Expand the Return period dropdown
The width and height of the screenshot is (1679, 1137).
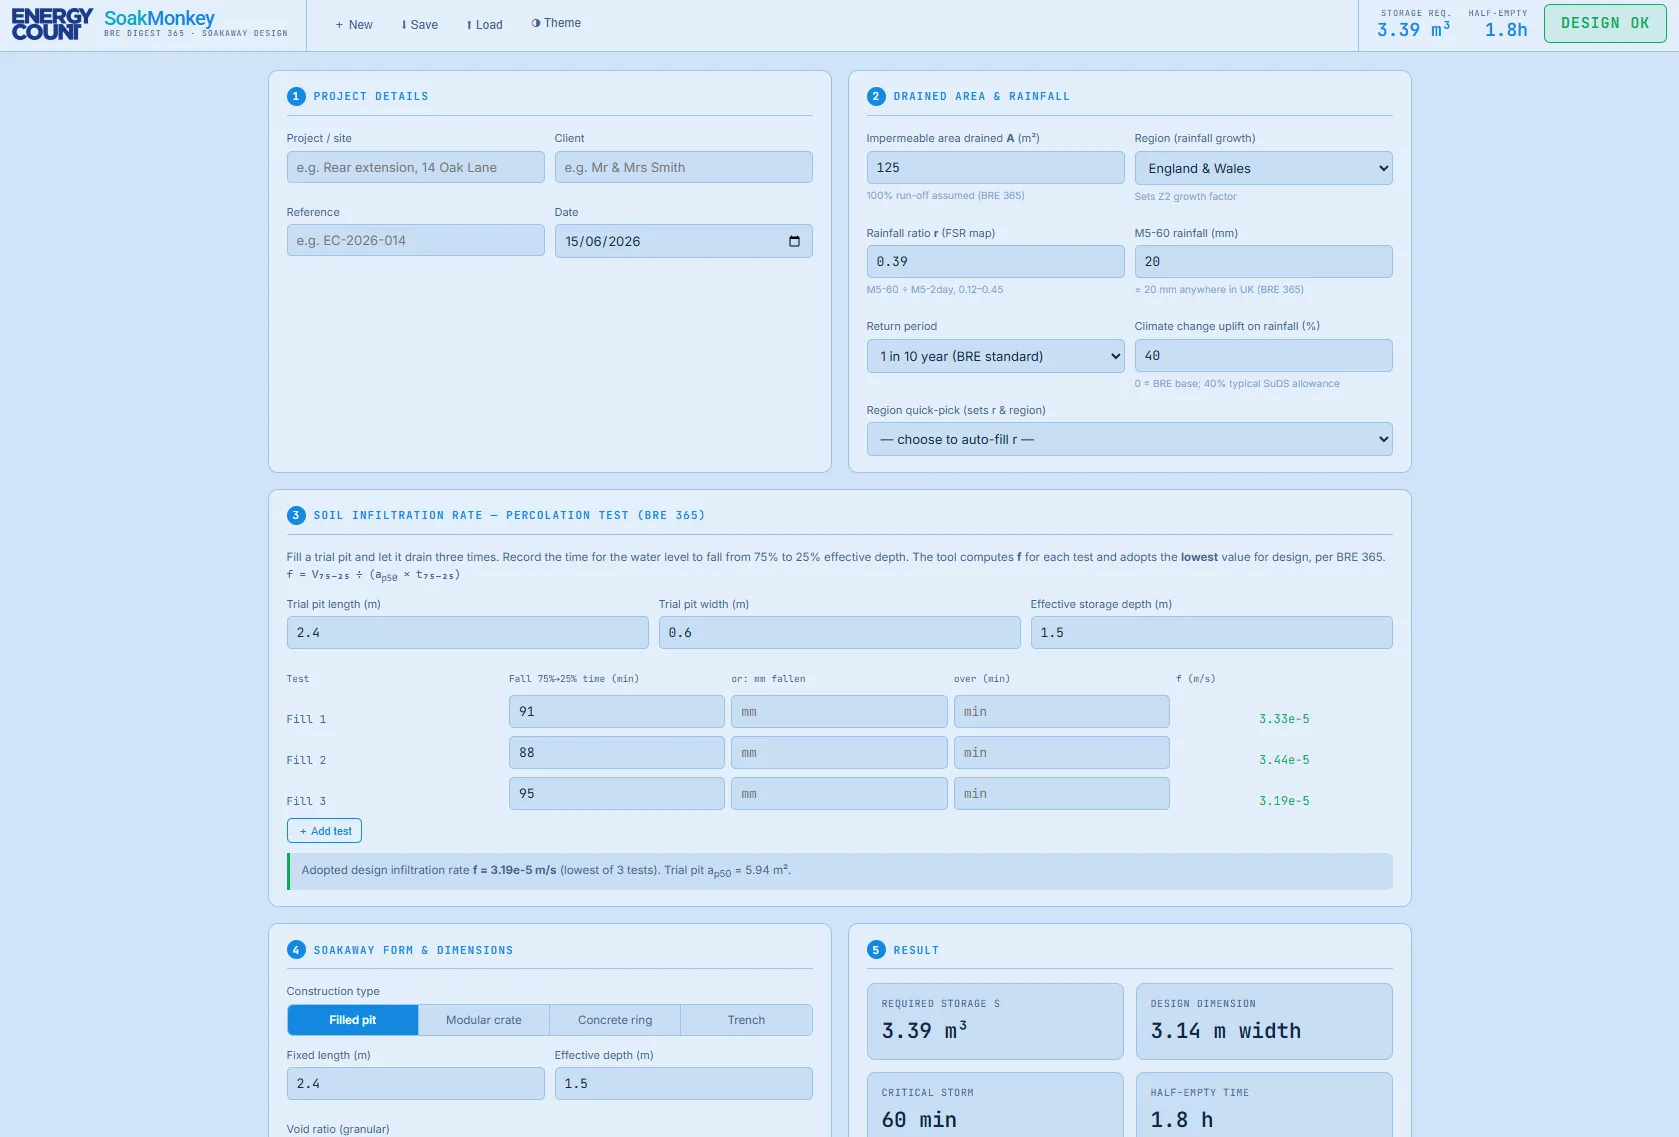click(995, 356)
